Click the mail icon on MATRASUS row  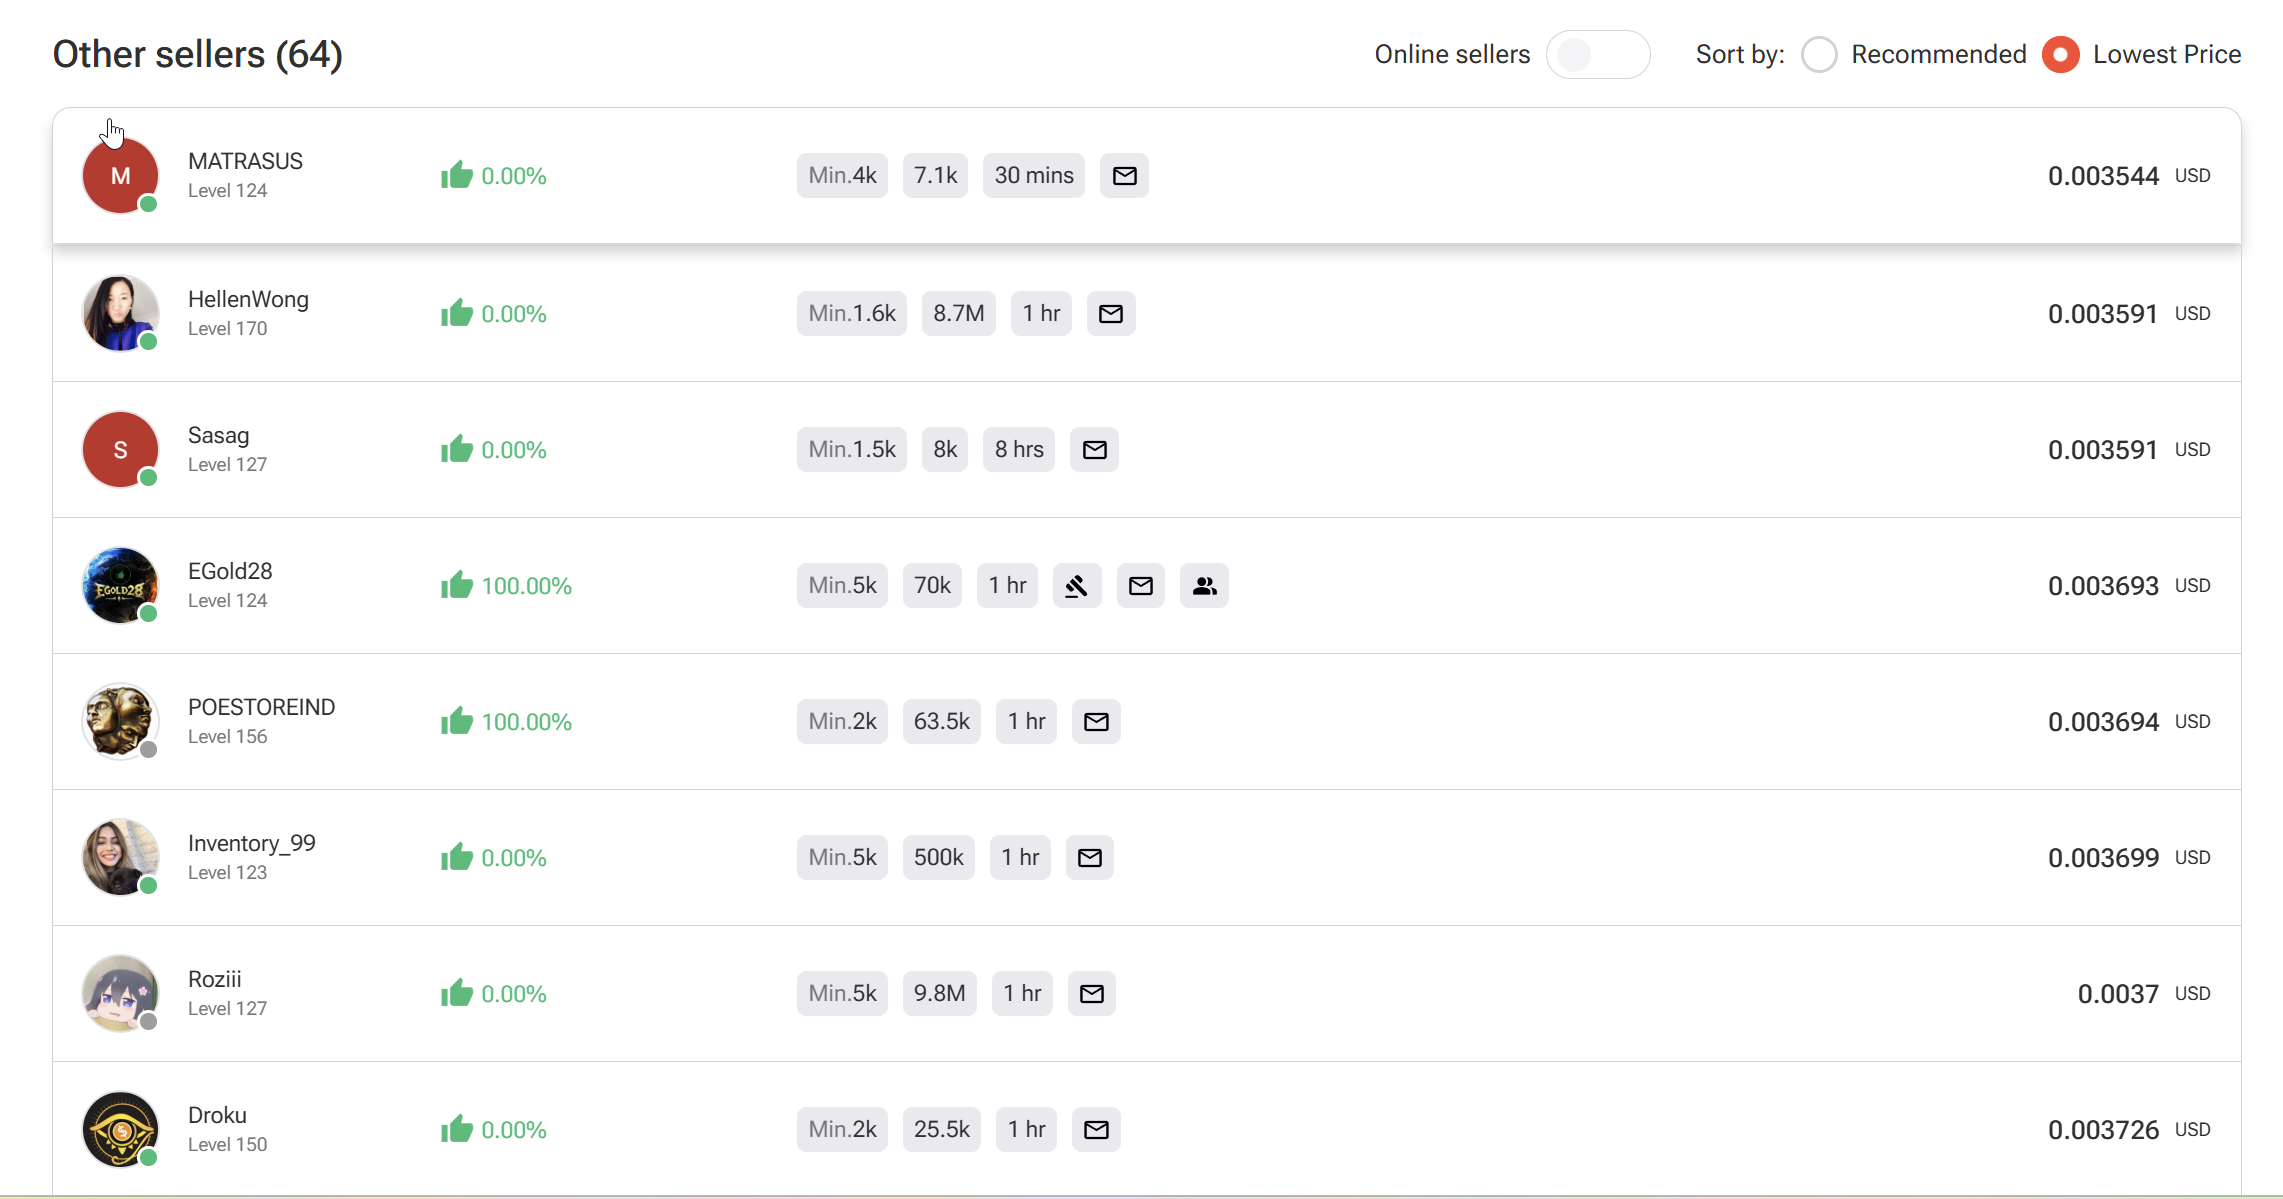[x=1124, y=176]
